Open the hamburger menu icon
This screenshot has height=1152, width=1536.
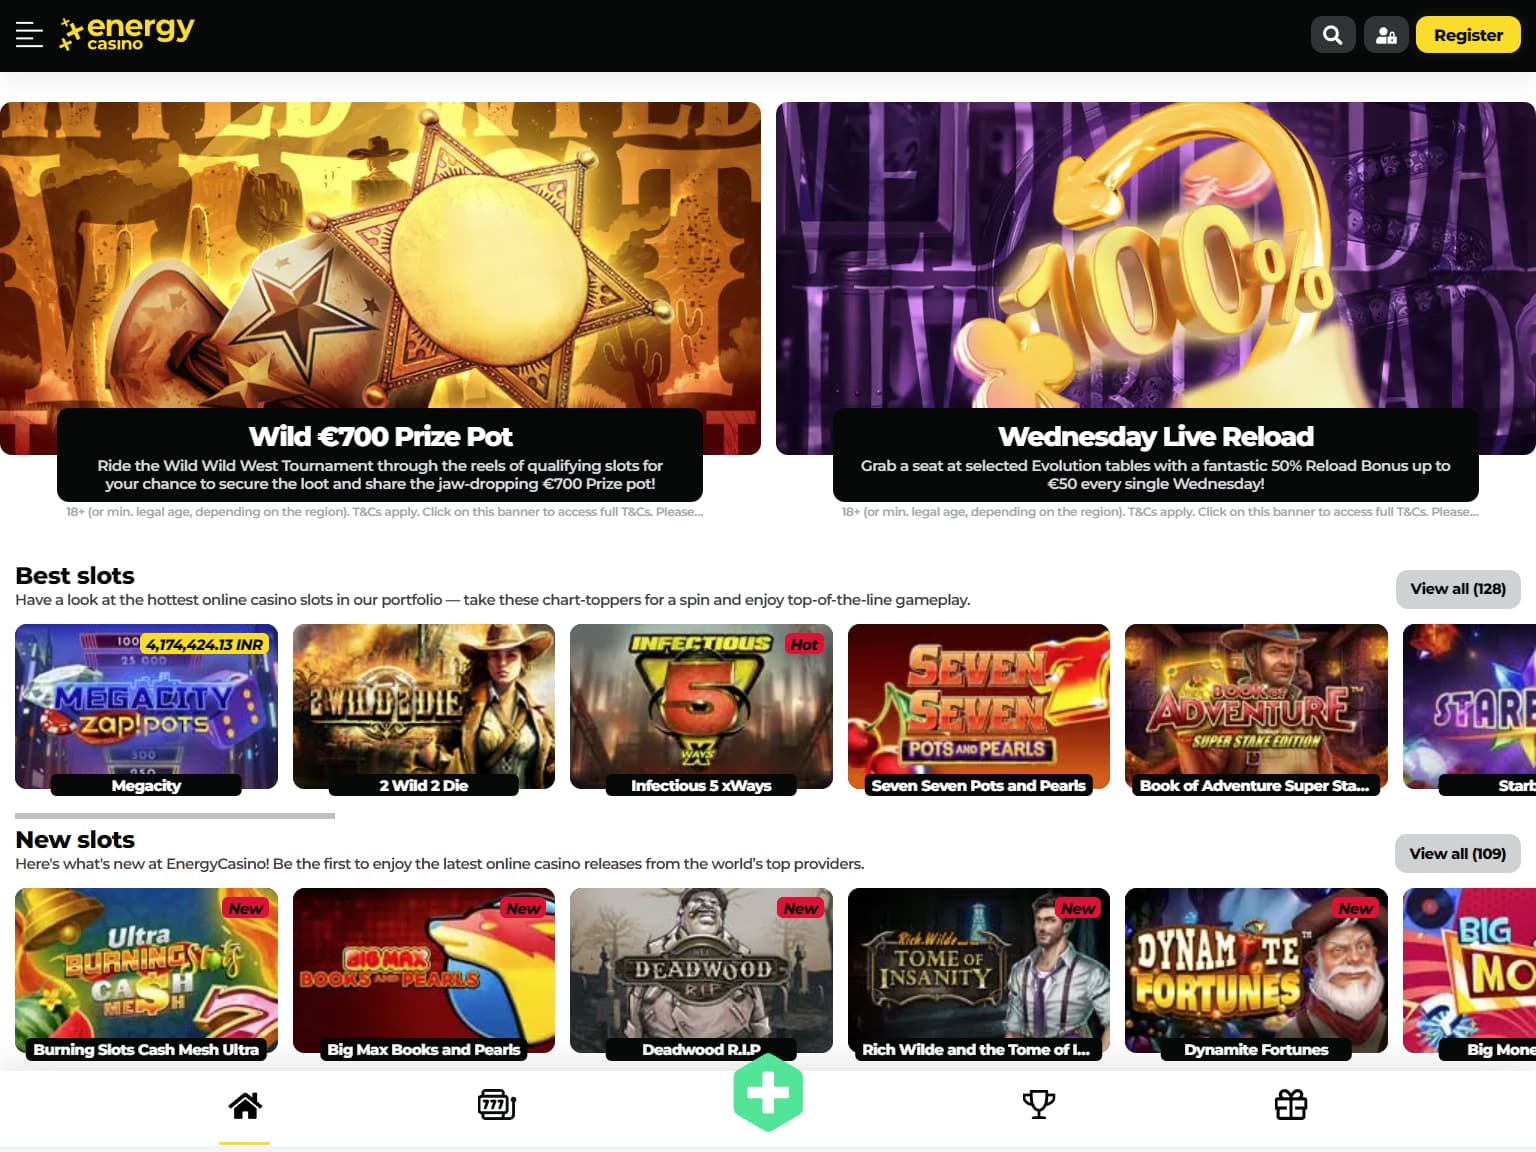pos(29,35)
